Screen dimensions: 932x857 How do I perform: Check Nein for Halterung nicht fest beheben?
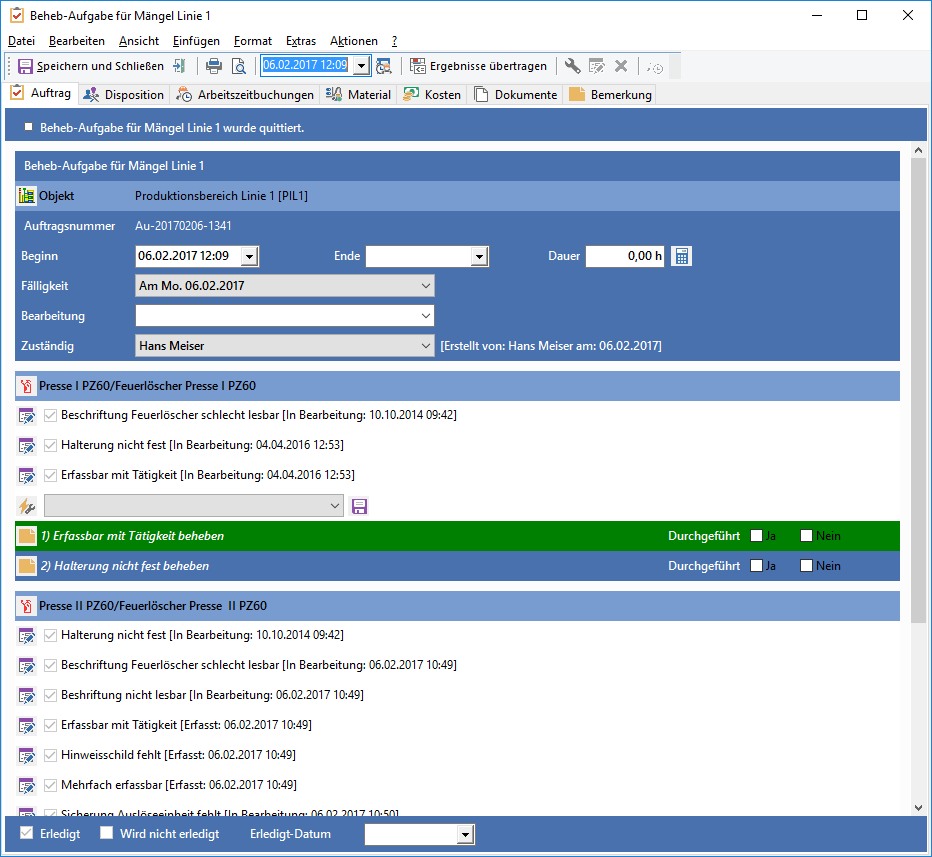(x=807, y=565)
